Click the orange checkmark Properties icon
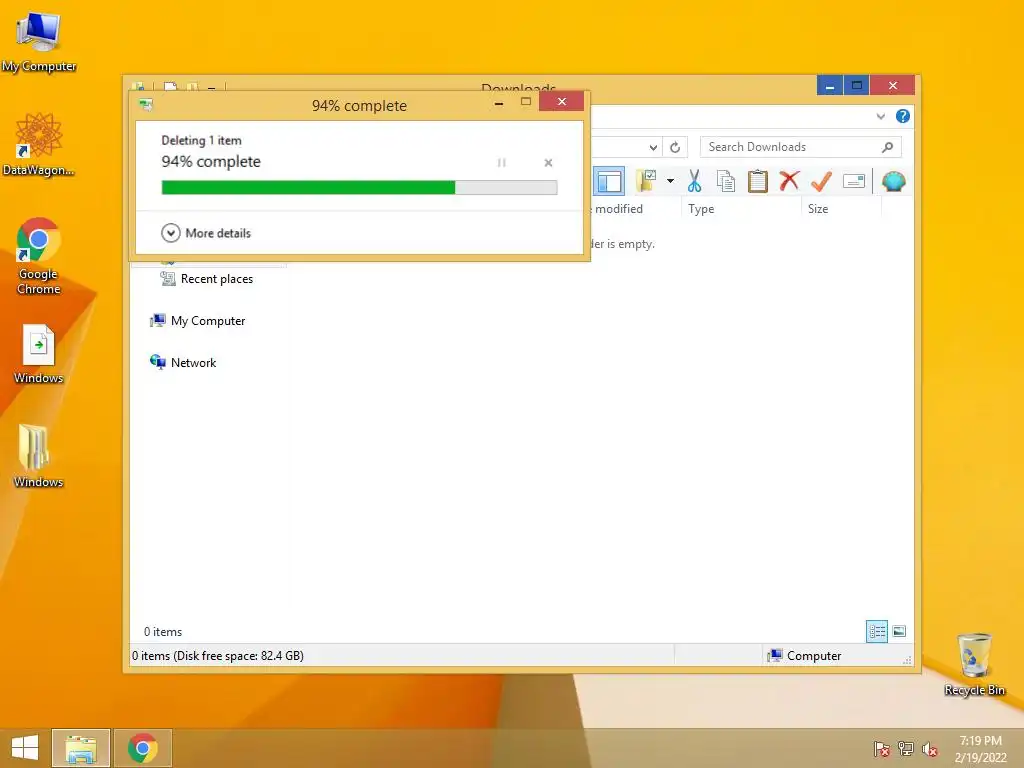Image resolution: width=1024 pixels, height=768 pixels. [x=822, y=182]
